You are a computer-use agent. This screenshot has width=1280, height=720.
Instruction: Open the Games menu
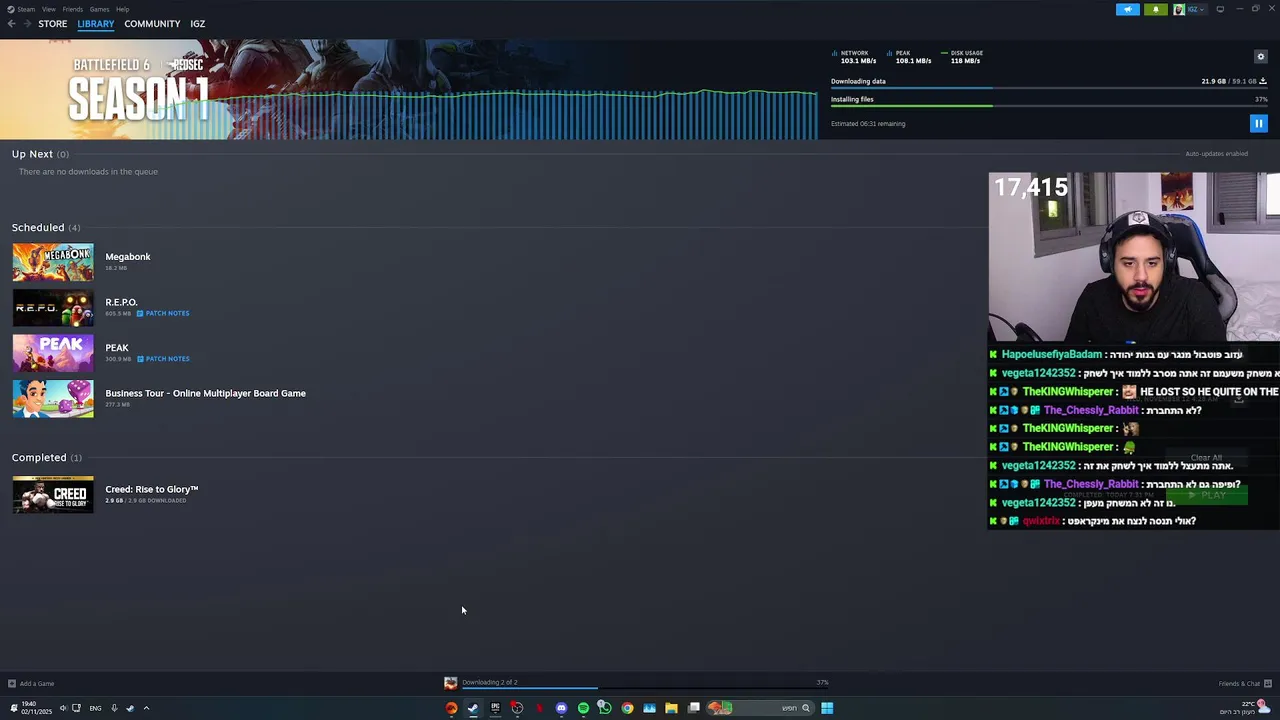click(x=99, y=9)
